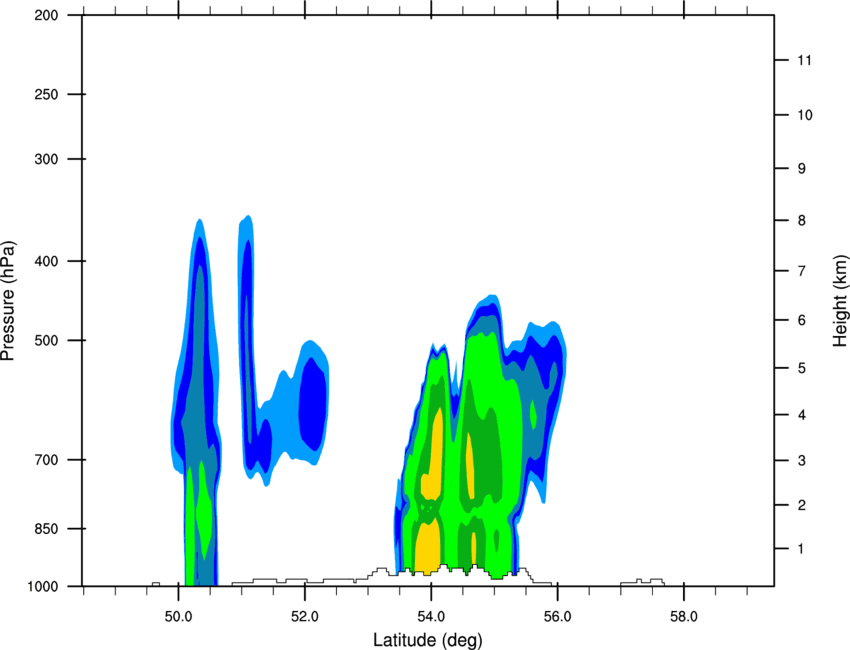Click the 8 km height label
The width and height of the screenshot is (850, 650).
pos(802,220)
